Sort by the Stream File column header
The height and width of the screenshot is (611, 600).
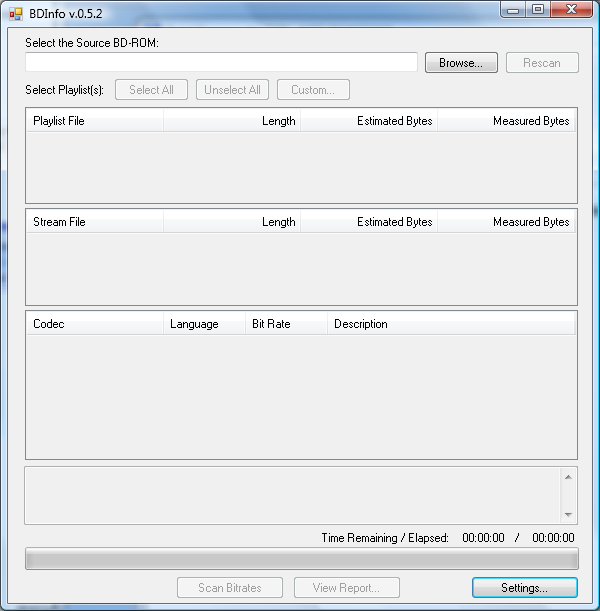coord(95,222)
